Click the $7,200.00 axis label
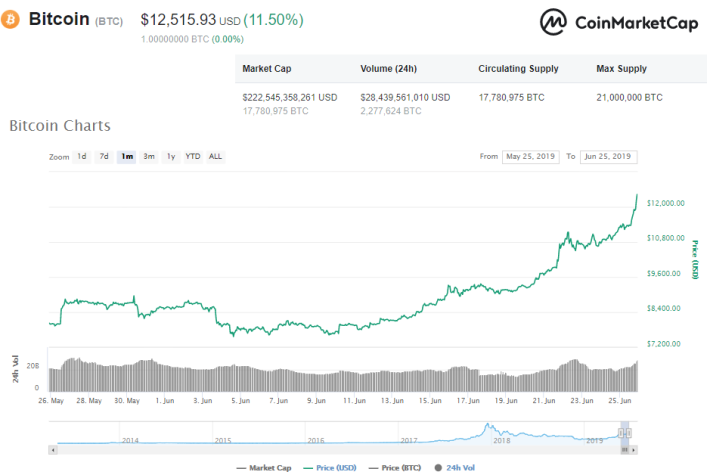710x475 pixels. [x=663, y=344]
